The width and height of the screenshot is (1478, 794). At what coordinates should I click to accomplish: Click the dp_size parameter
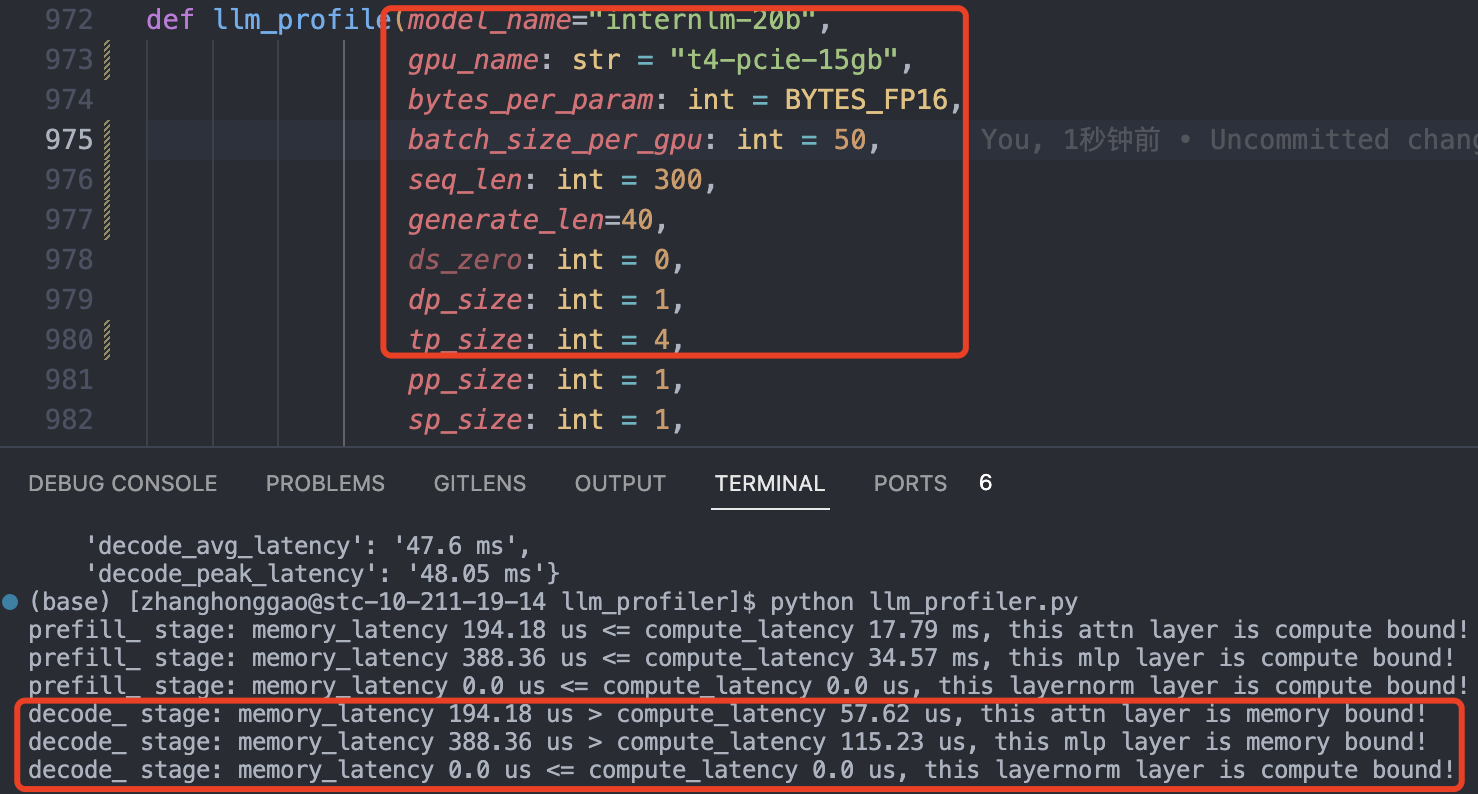[x=465, y=300]
